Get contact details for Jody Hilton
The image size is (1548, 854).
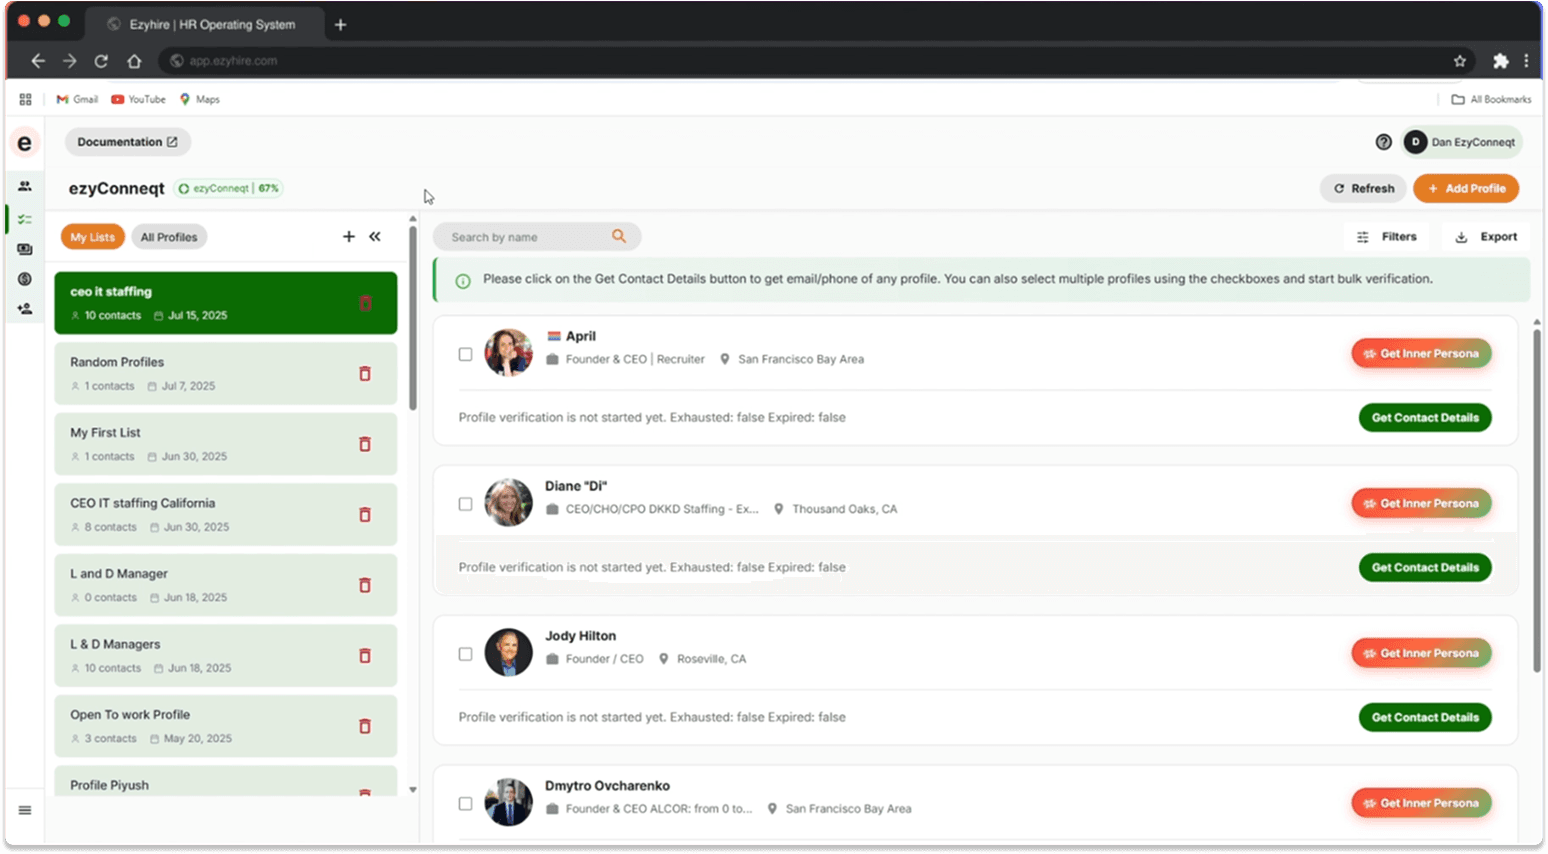[x=1425, y=717]
